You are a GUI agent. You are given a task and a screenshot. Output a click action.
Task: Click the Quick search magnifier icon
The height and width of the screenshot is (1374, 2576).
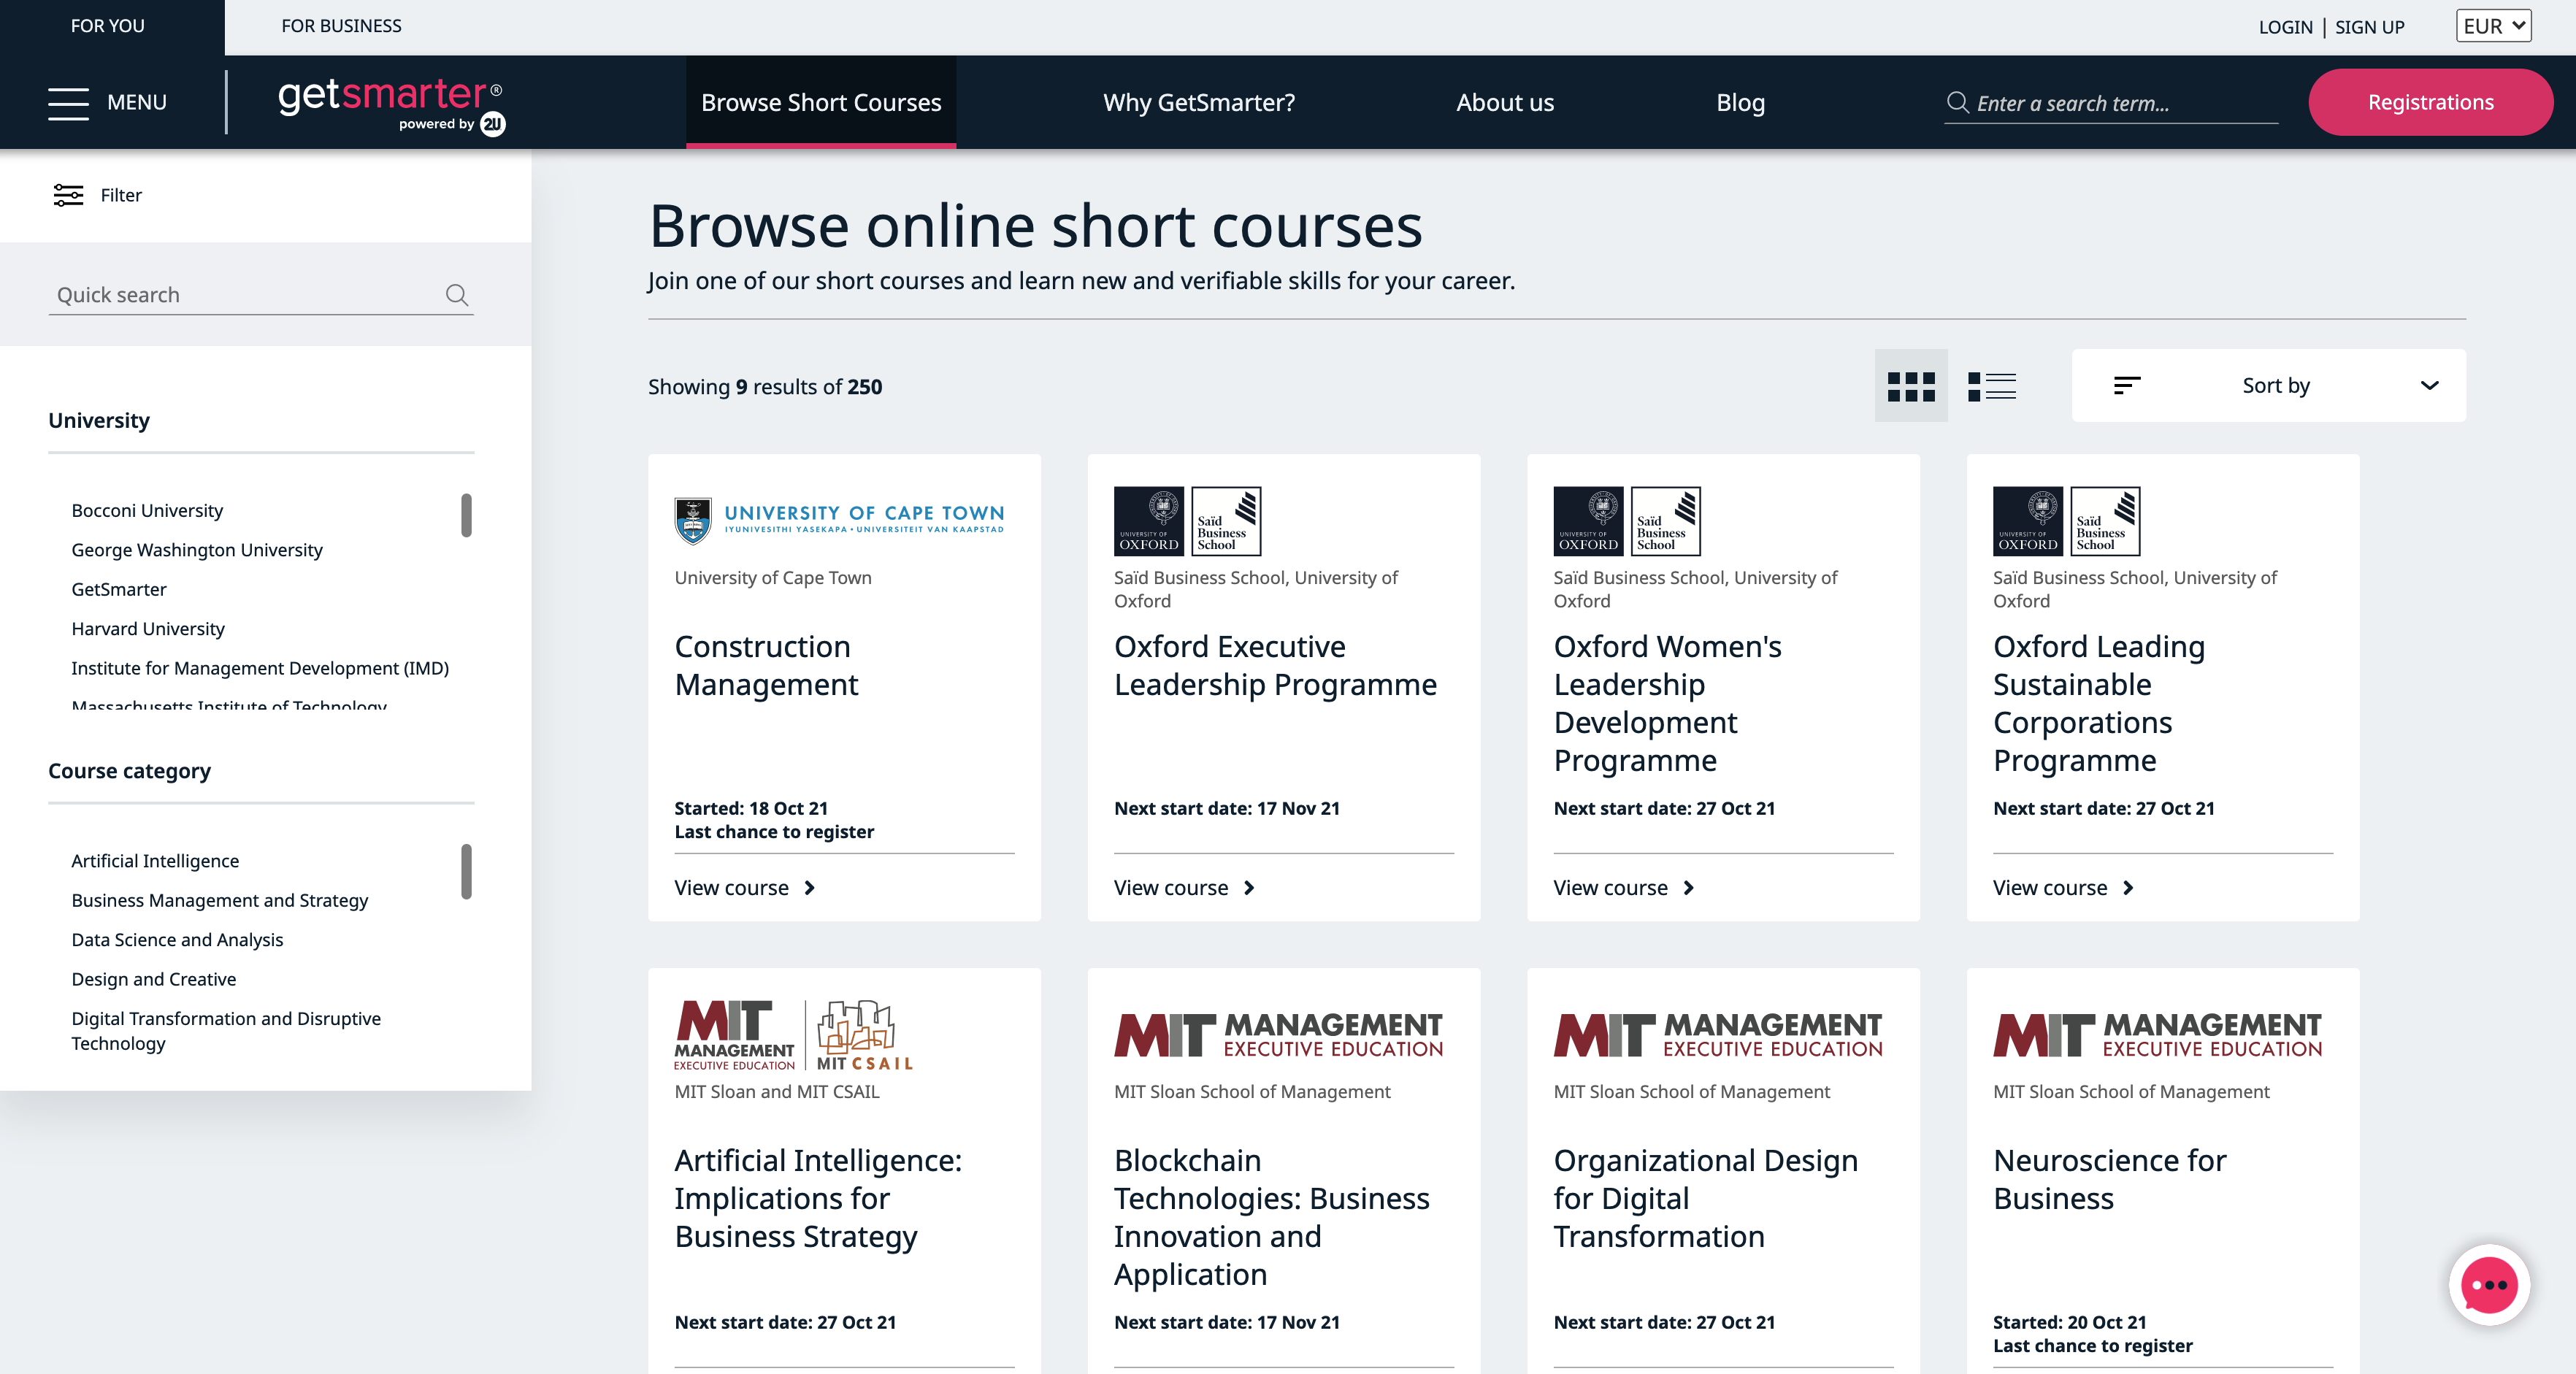pyautogui.click(x=457, y=295)
